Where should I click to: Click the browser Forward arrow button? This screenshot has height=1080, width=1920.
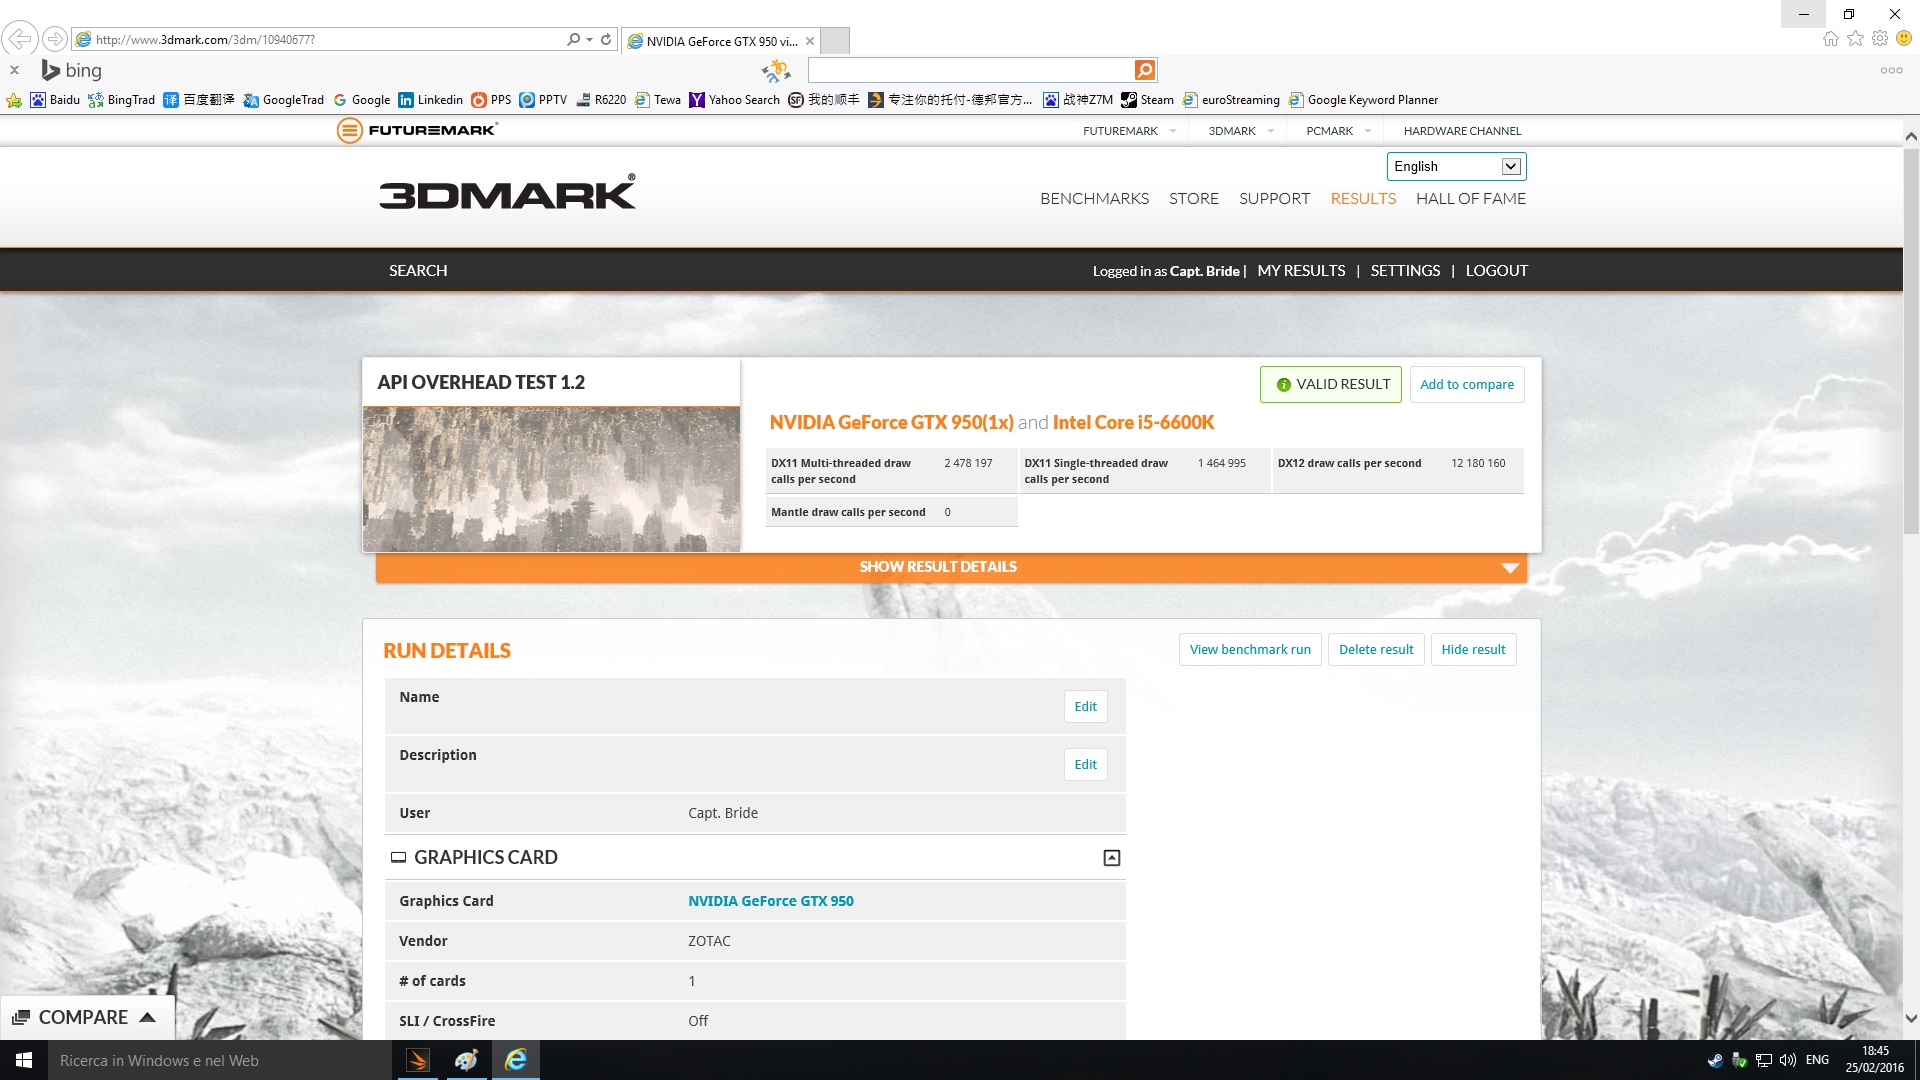coord(55,39)
